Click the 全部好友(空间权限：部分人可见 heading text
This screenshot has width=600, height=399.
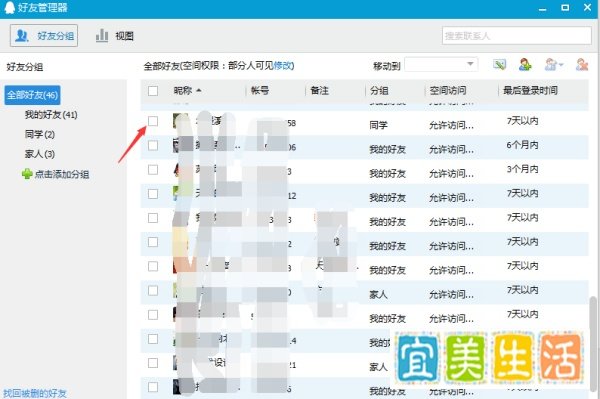click(x=209, y=66)
